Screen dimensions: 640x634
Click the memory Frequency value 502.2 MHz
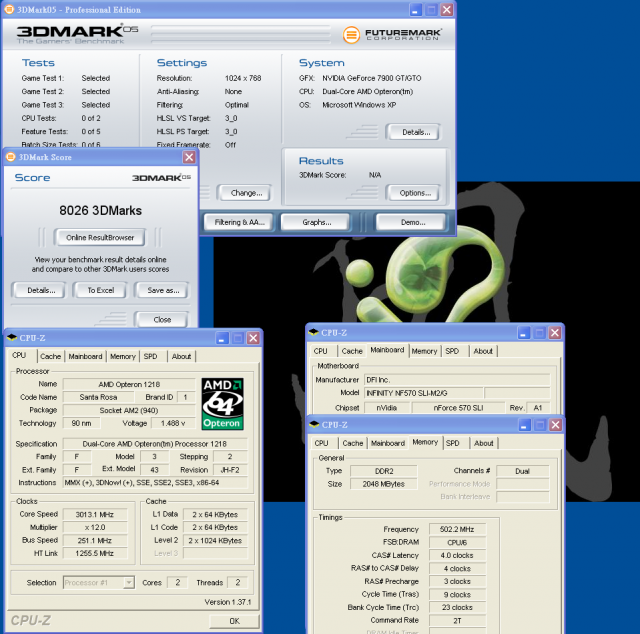(457, 529)
